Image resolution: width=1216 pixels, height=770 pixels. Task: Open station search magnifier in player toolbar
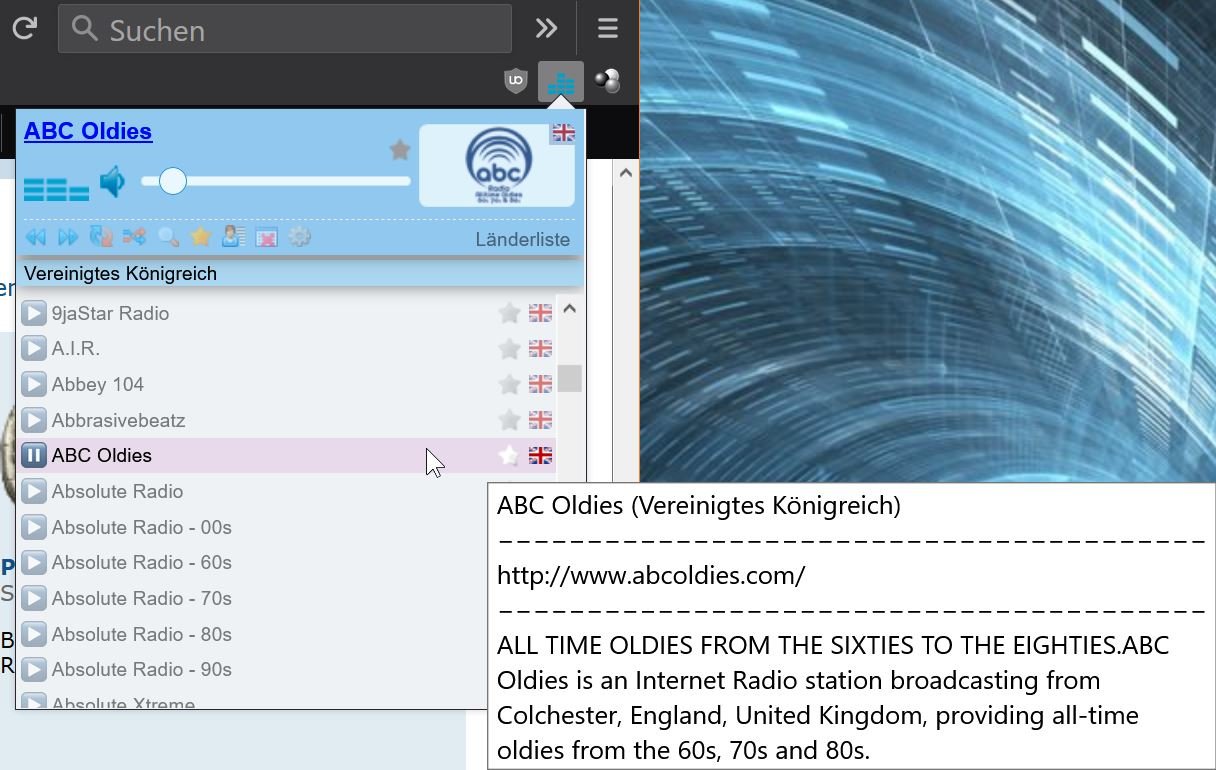[168, 237]
